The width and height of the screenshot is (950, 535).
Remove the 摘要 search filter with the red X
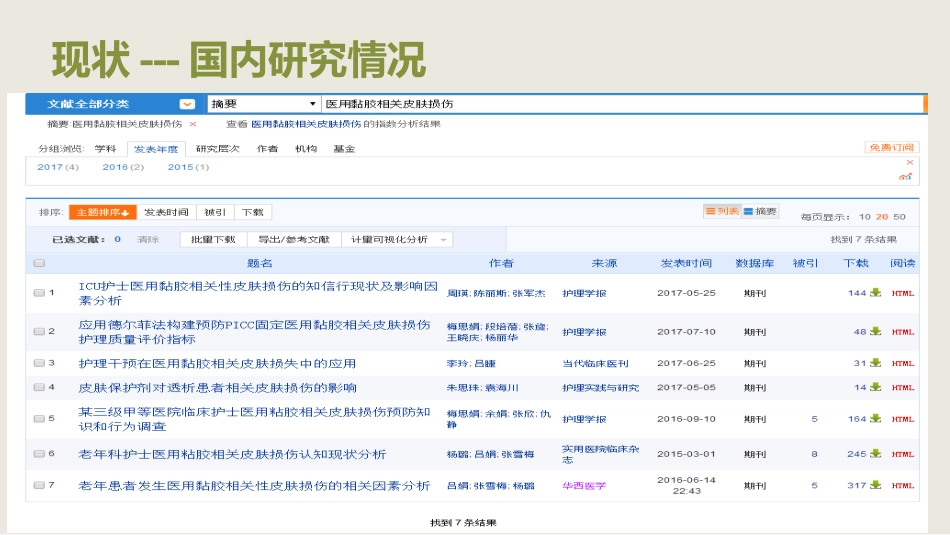[x=193, y=124]
